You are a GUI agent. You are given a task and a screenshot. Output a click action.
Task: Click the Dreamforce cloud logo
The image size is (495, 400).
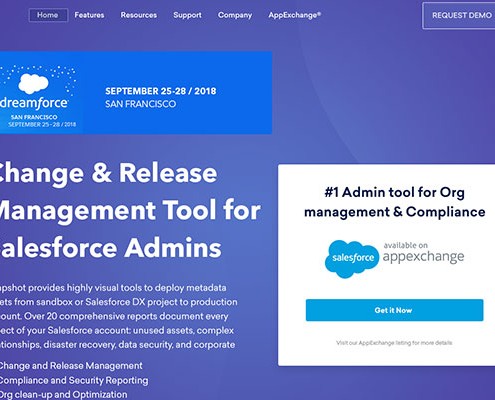tap(33, 83)
